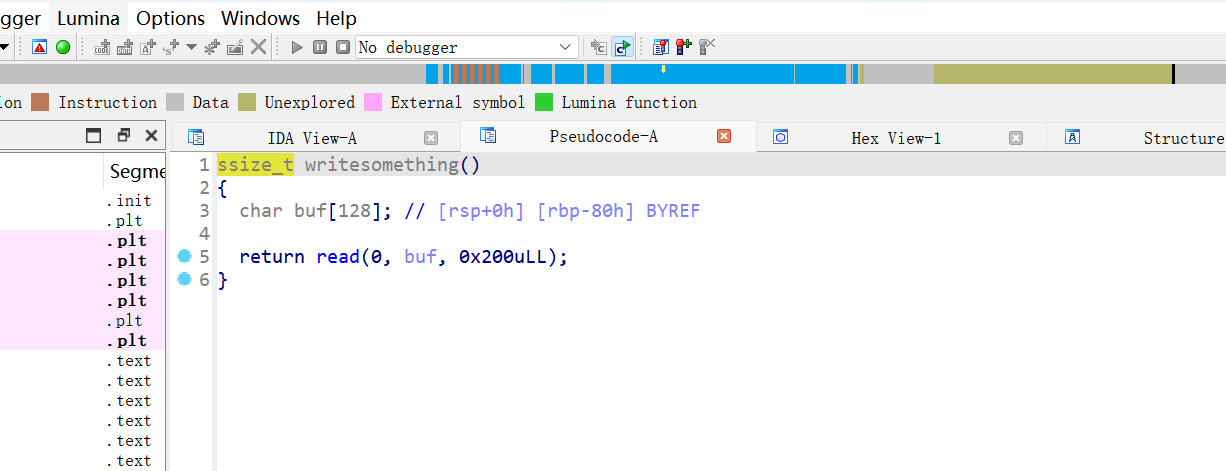The height and width of the screenshot is (471, 1226).
Task: Click the Structures tab icon
Action: [1072, 137]
